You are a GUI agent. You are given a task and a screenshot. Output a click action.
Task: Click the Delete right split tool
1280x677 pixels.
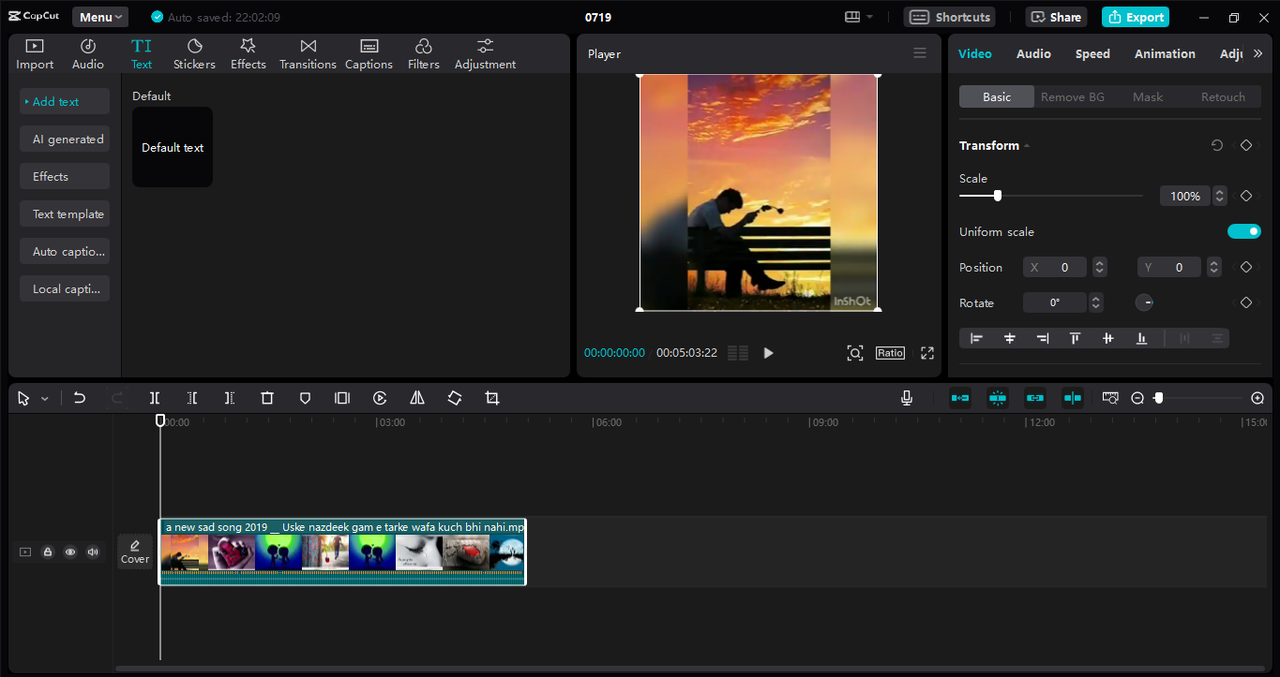pos(229,398)
